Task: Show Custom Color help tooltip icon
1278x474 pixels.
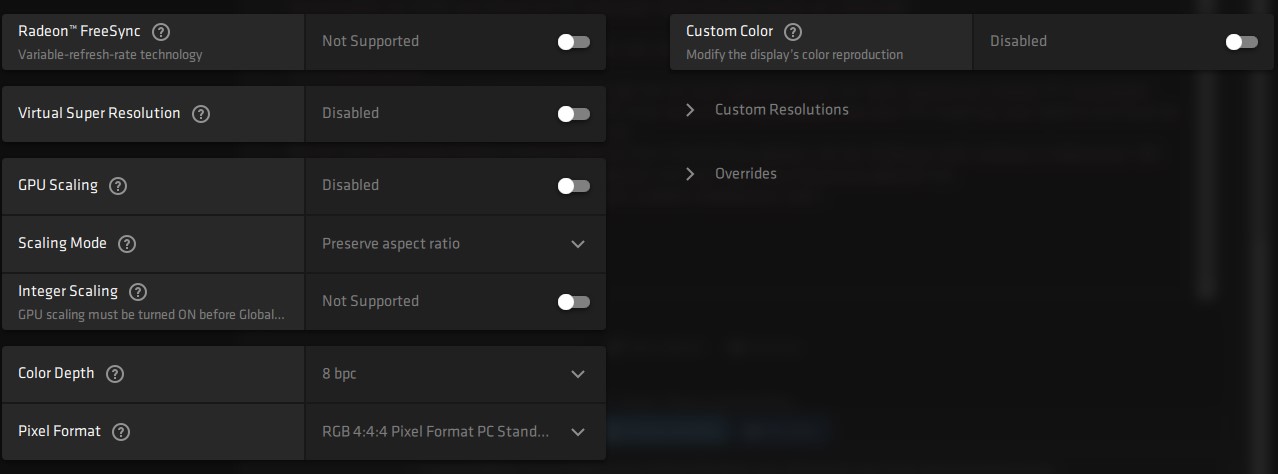Action: coord(793,32)
